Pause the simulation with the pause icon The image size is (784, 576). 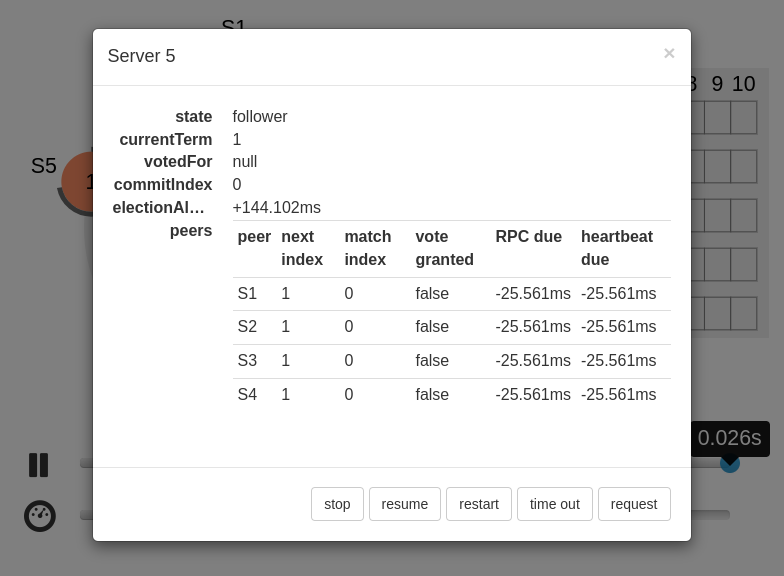pyautogui.click(x=39, y=465)
